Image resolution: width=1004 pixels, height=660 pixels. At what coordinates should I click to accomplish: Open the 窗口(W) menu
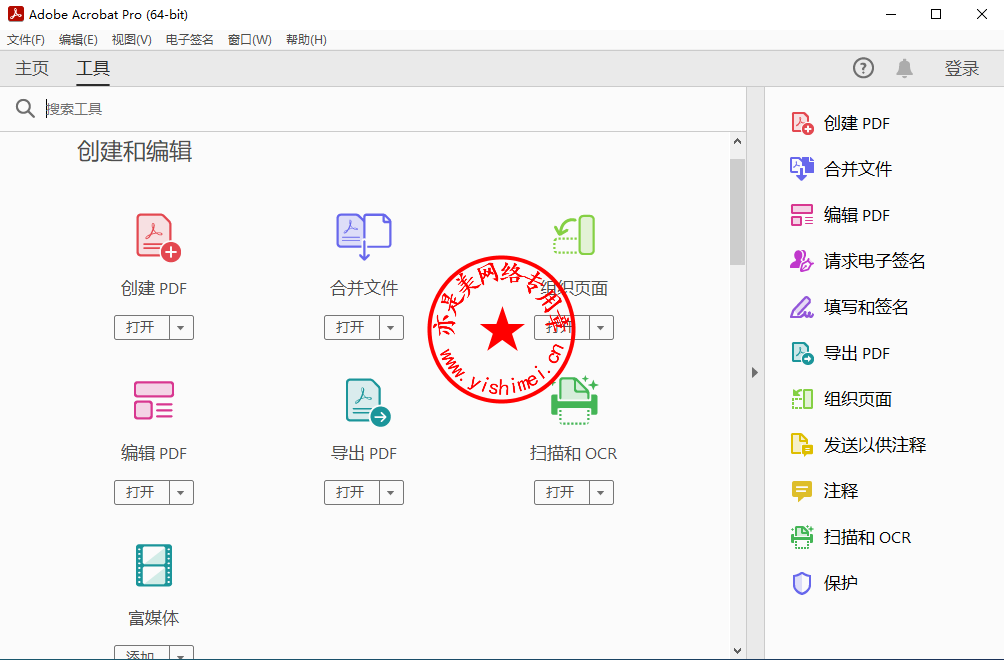(250, 40)
